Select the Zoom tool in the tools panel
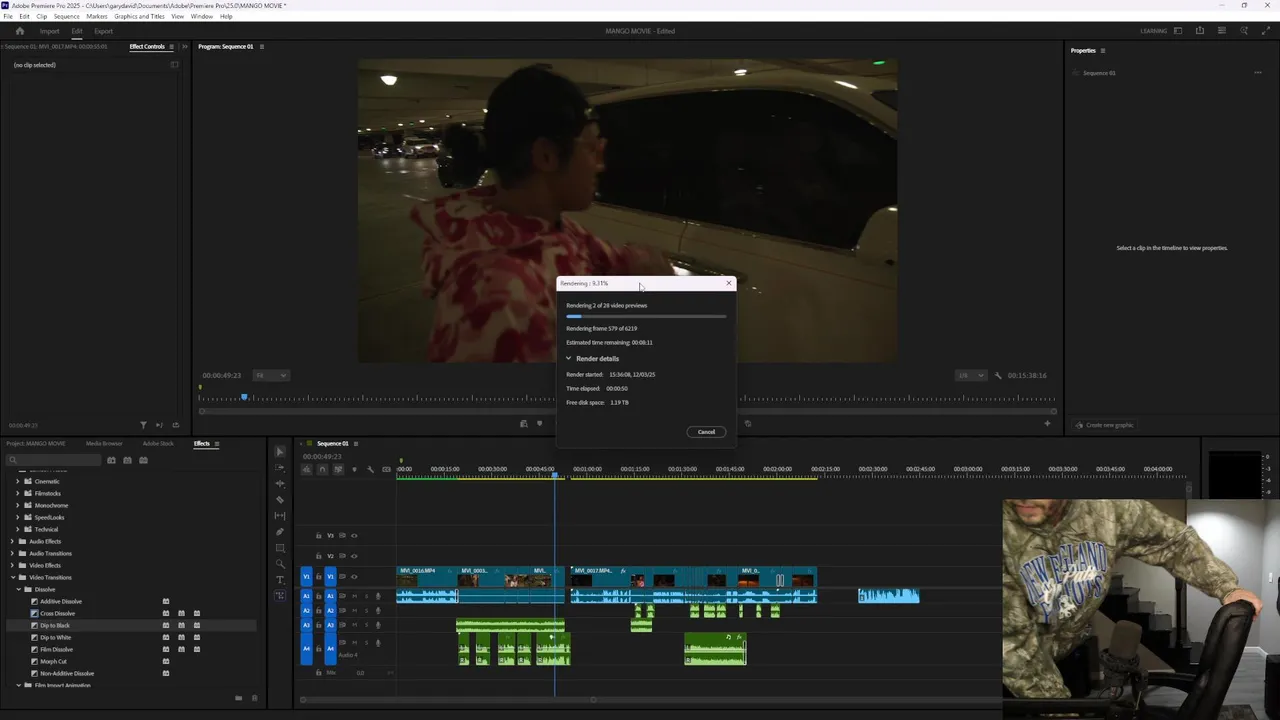 tap(280, 564)
